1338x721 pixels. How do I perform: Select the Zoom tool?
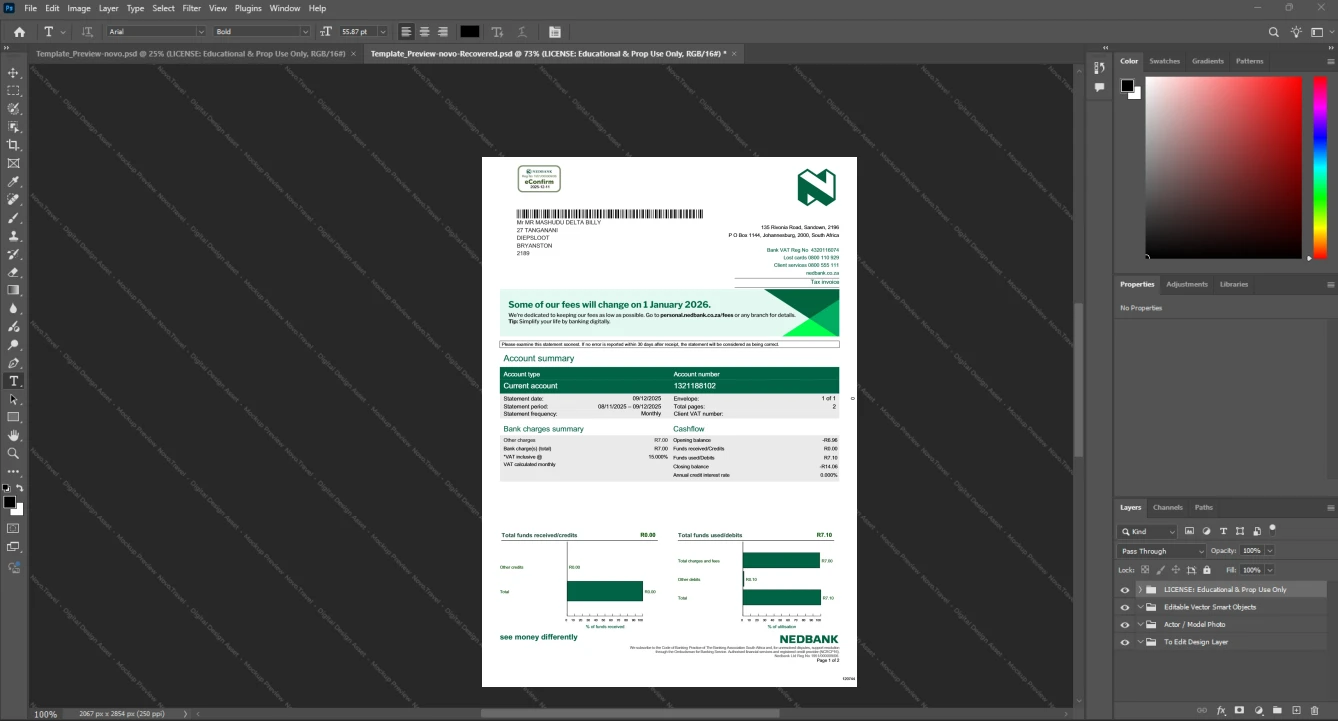click(x=14, y=454)
